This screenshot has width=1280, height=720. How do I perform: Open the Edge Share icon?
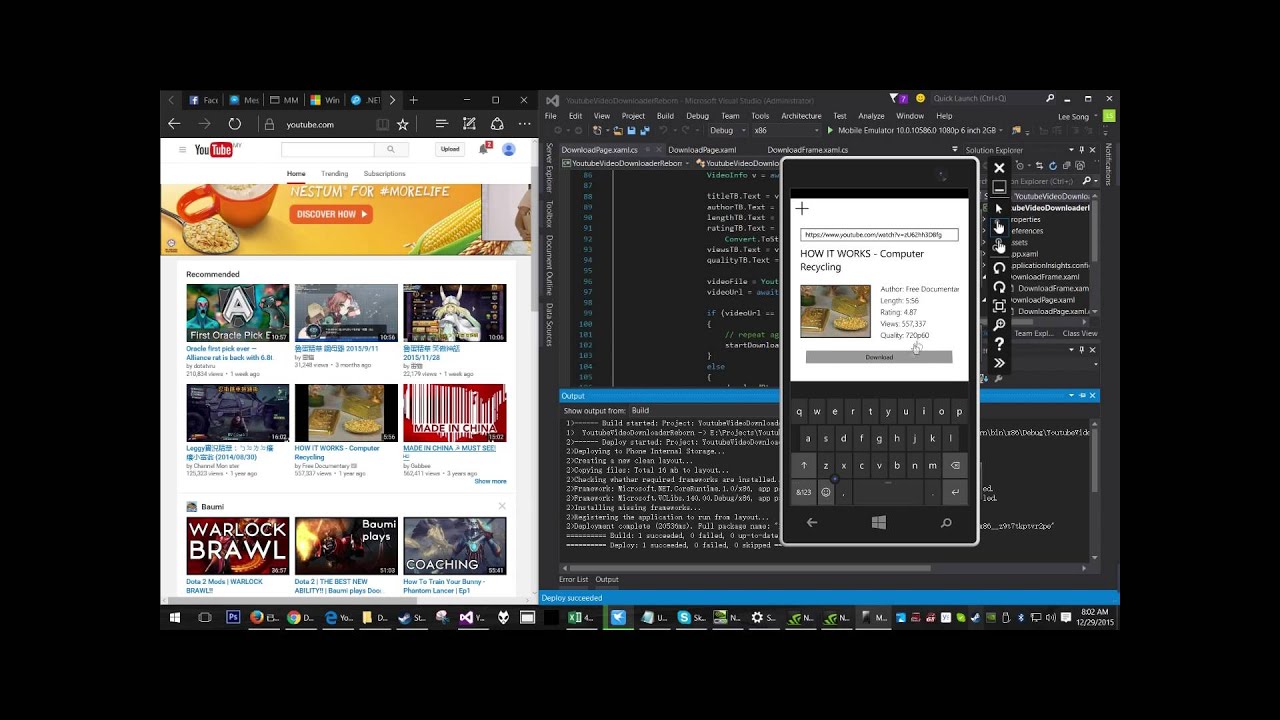click(497, 124)
